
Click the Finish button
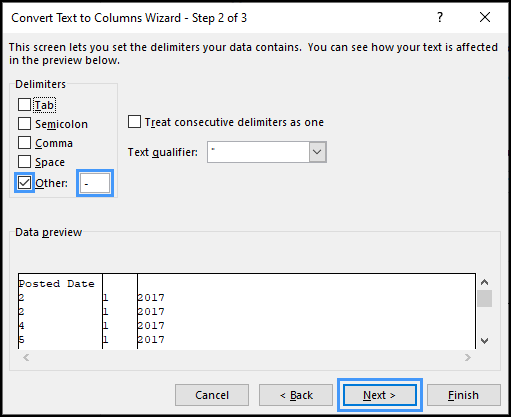click(x=464, y=395)
